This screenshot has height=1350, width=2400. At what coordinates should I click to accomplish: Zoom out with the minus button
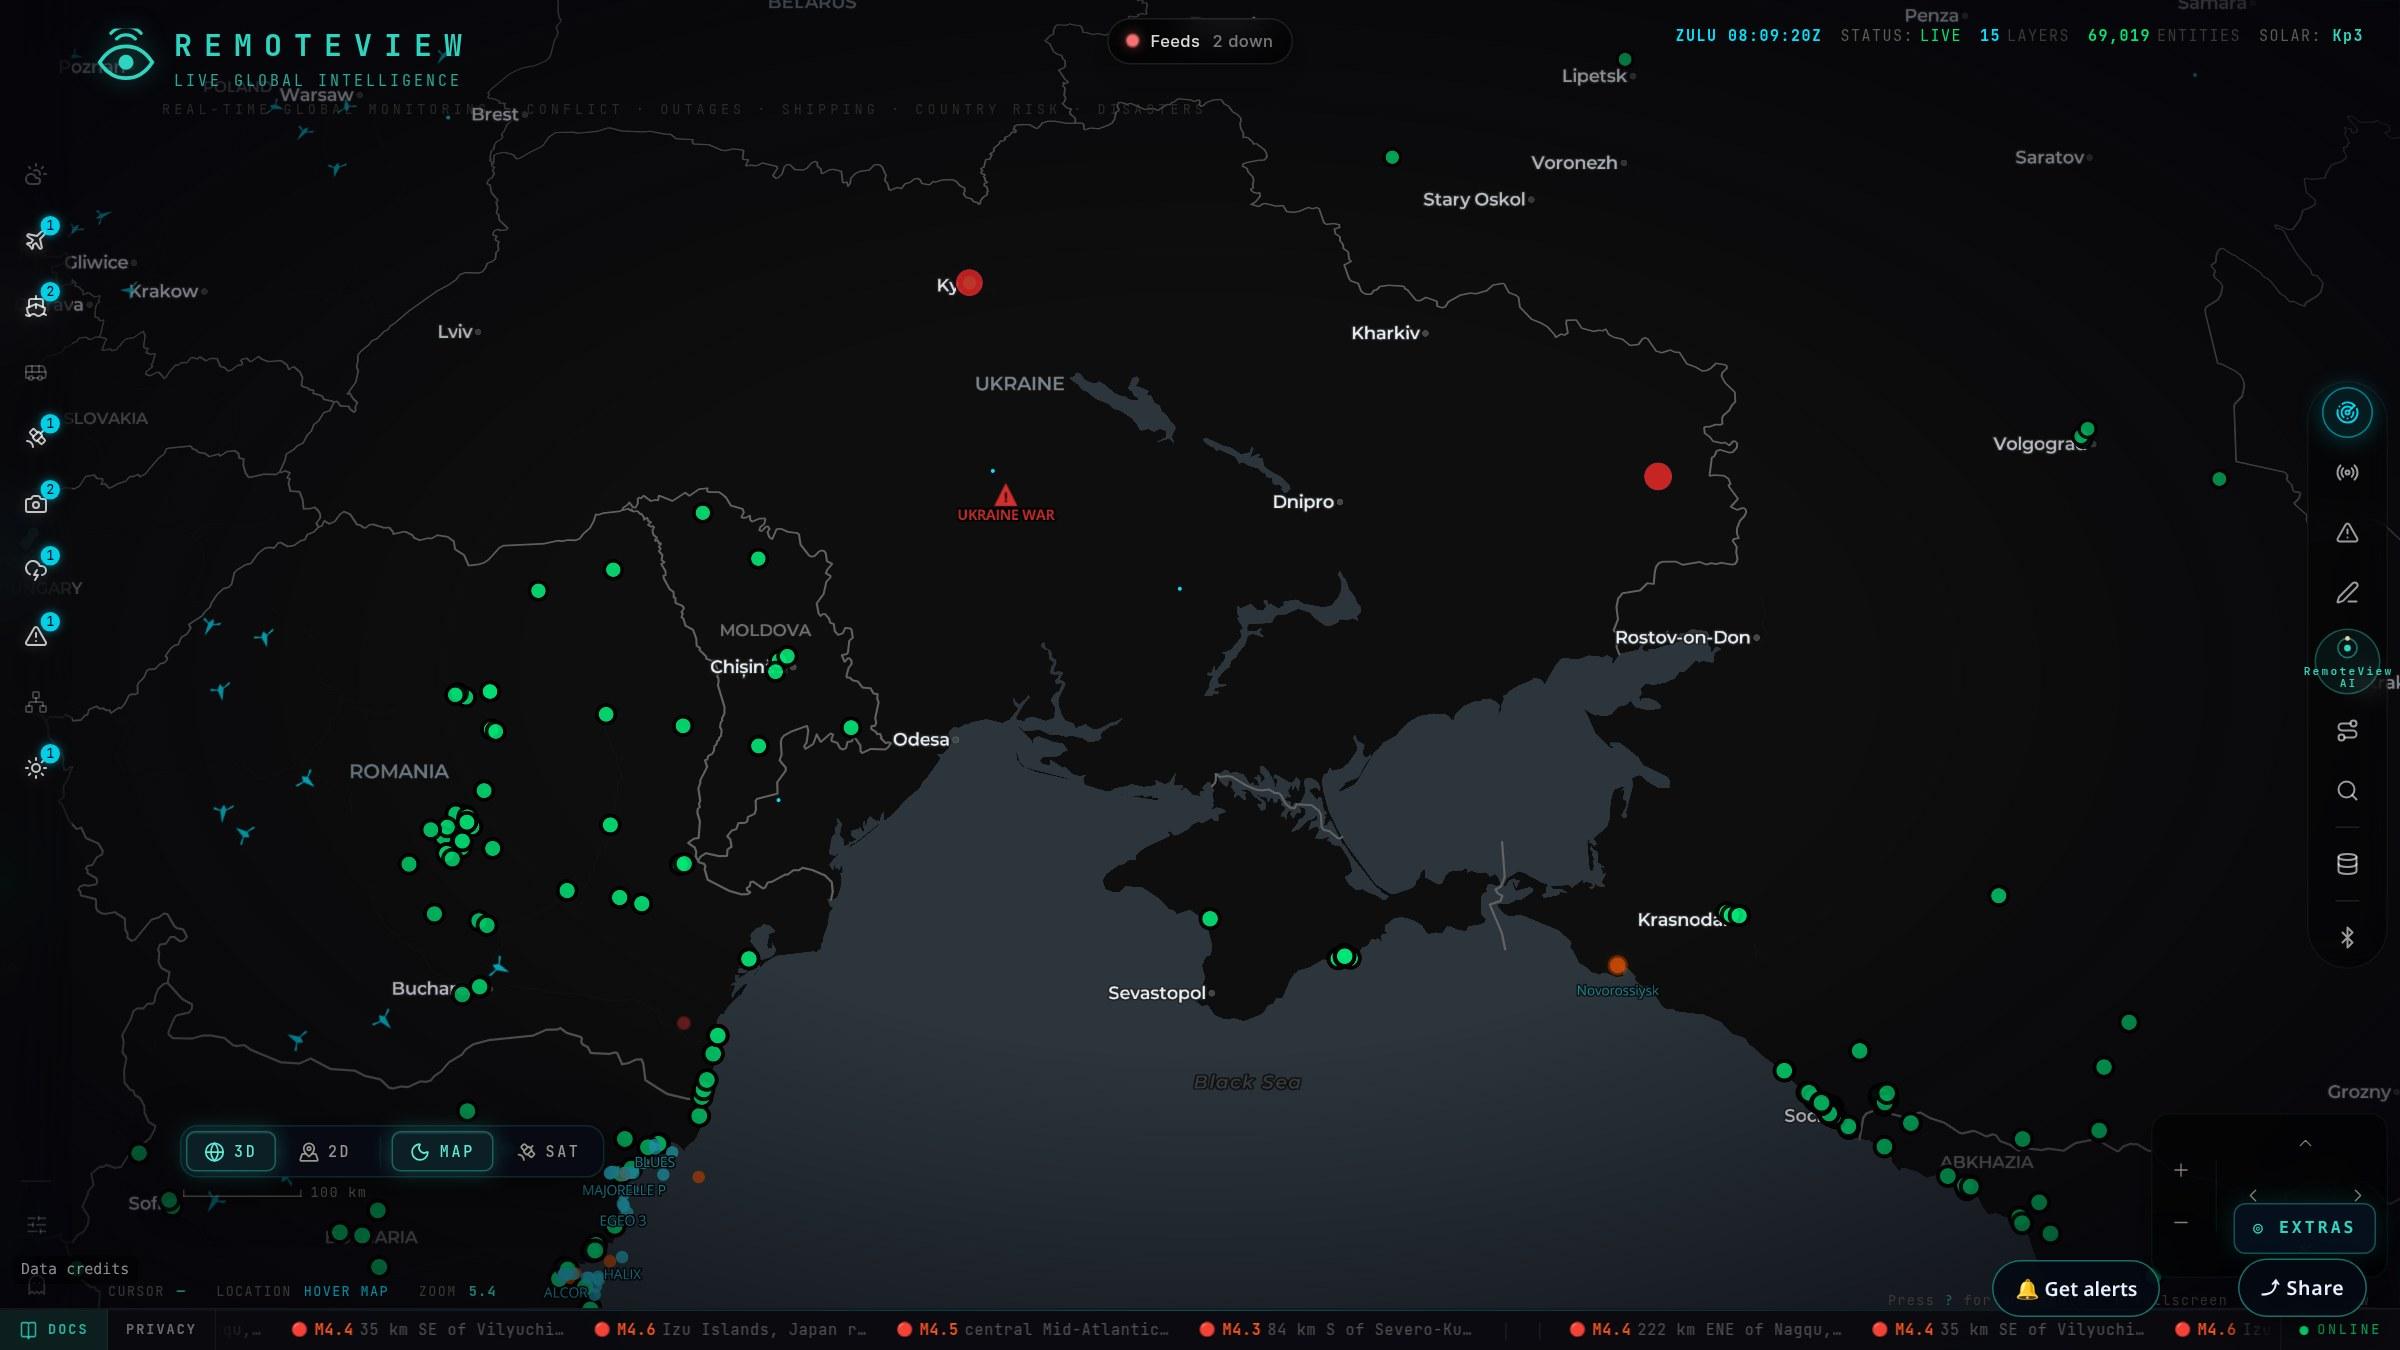coord(2181,1222)
